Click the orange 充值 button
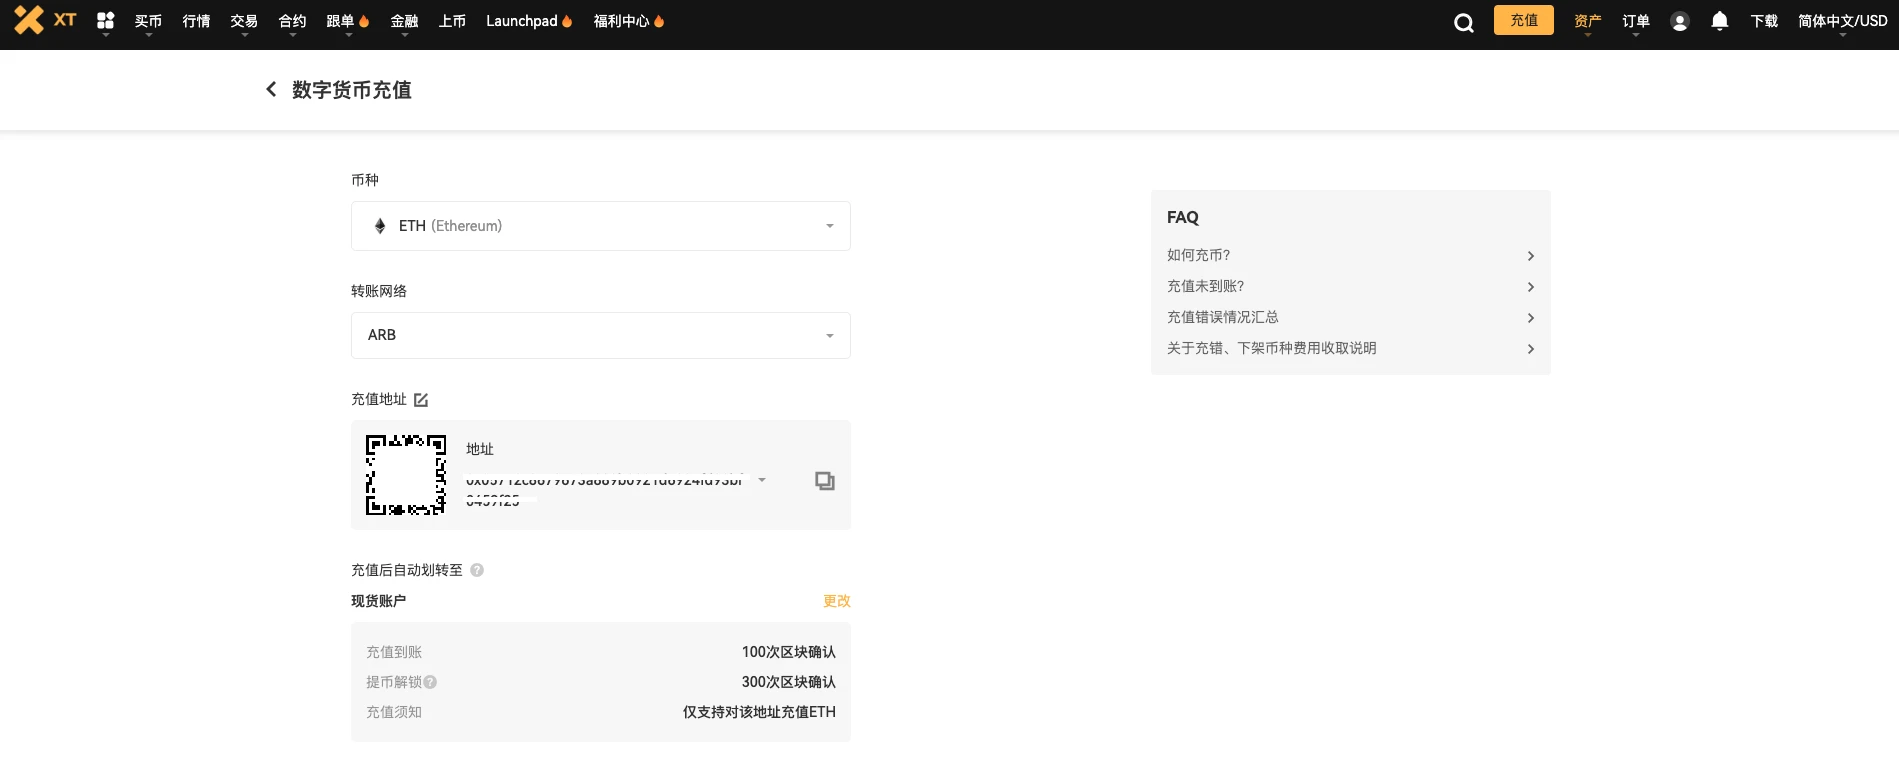 click(x=1523, y=20)
